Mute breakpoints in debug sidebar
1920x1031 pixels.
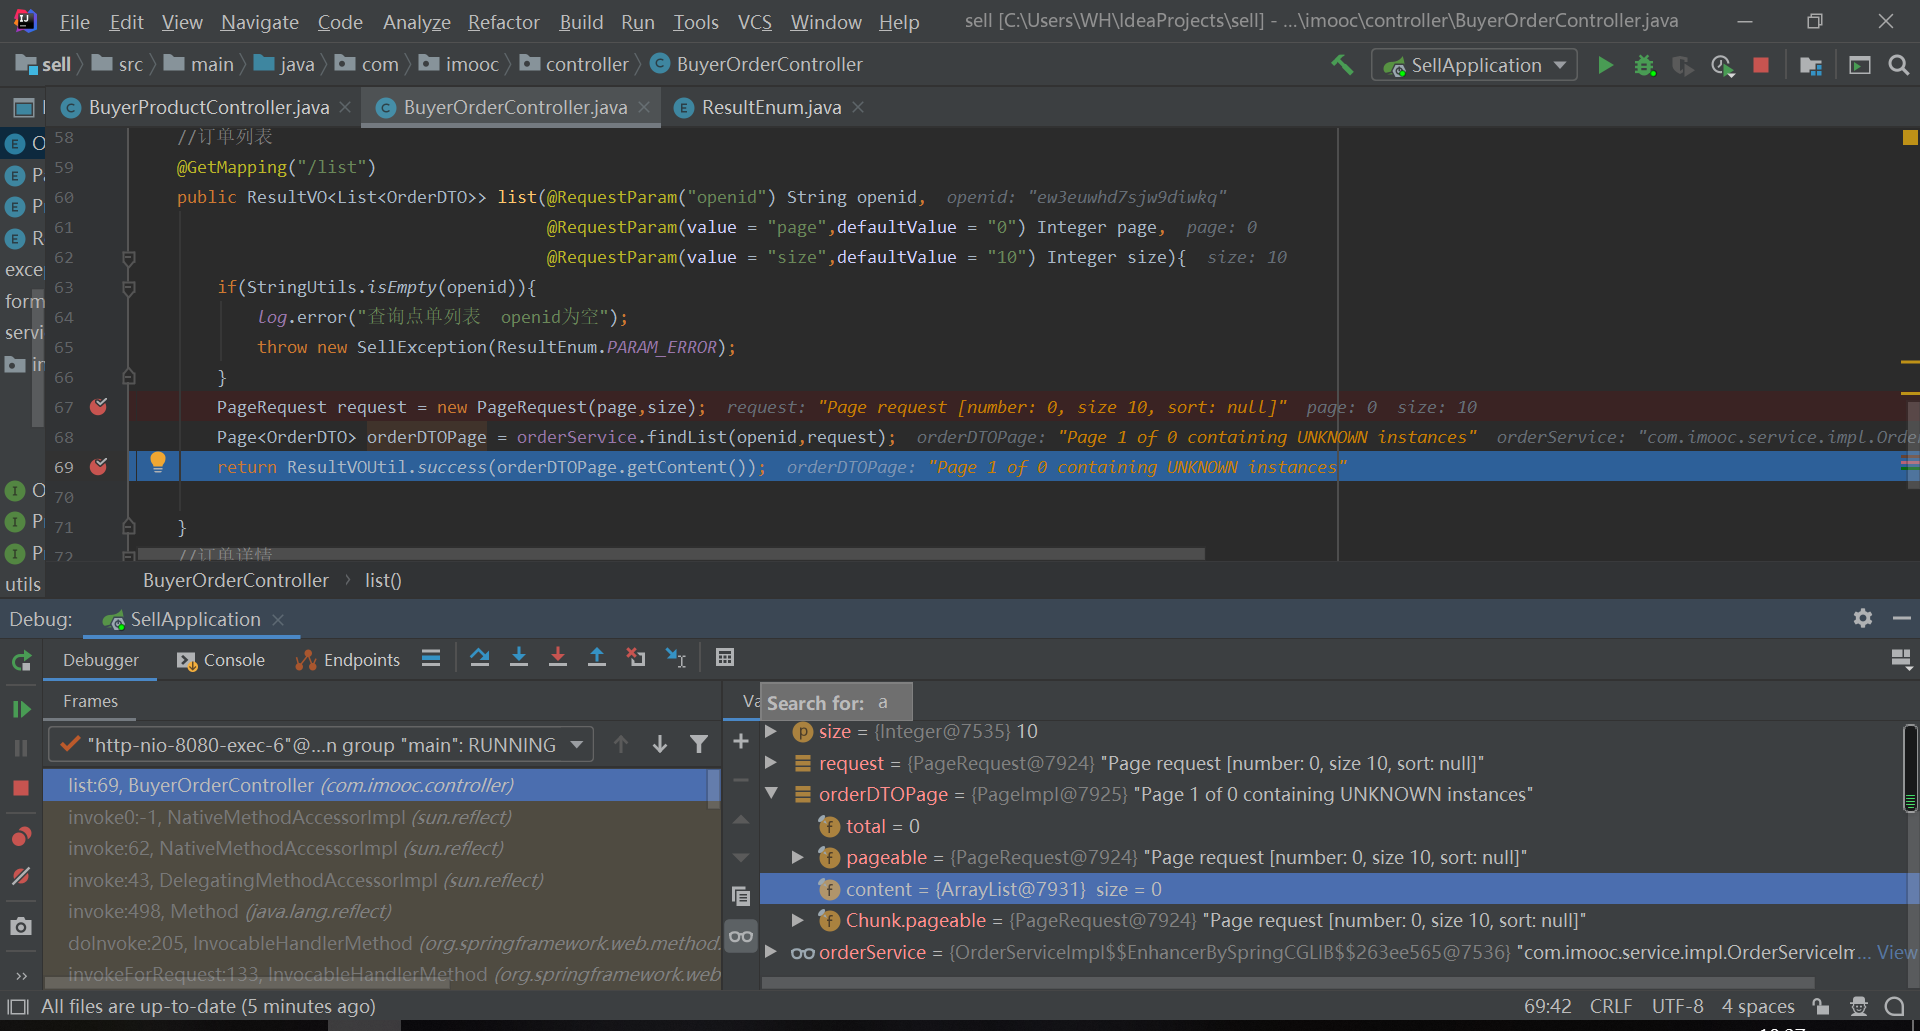[x=21, y=876]
